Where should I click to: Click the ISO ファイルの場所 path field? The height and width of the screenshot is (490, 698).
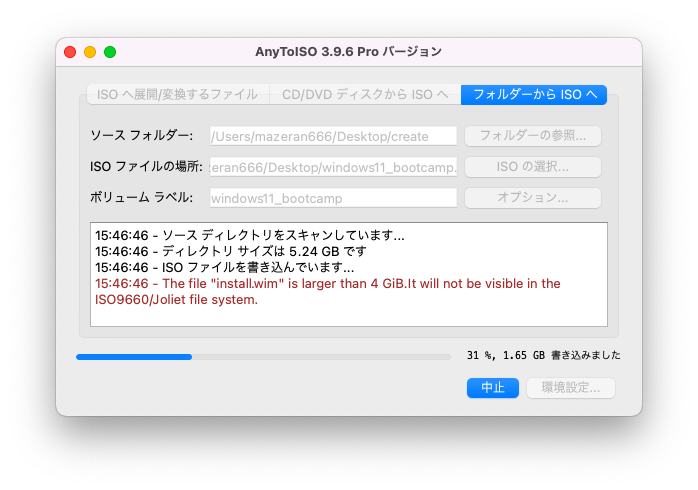(333, 167)
